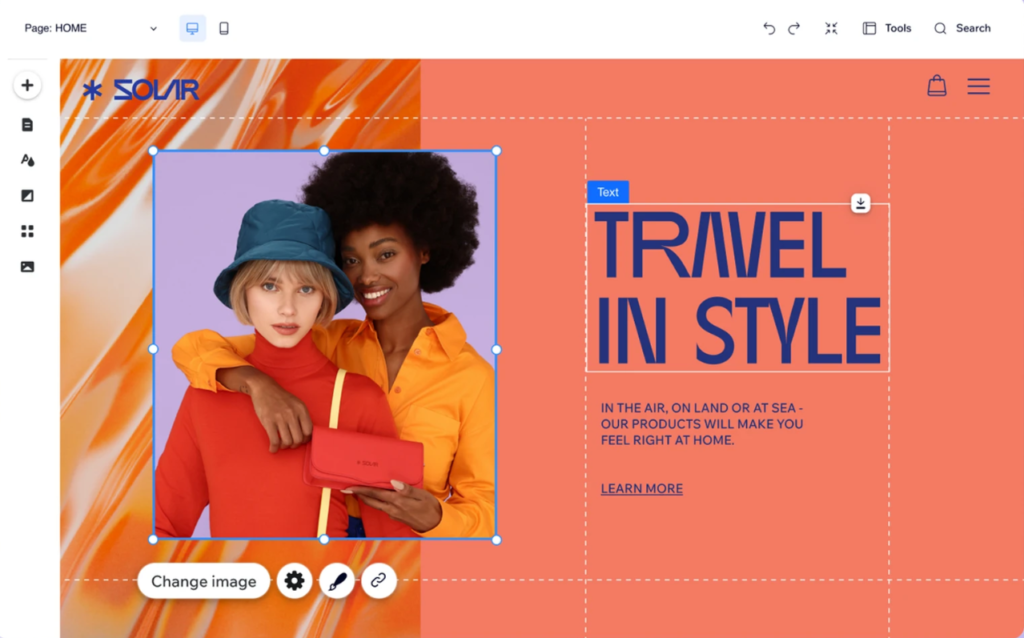Switch to mobile view
Screen dimensions: 1024x638
pyautogui.click(x=224, y=29)
